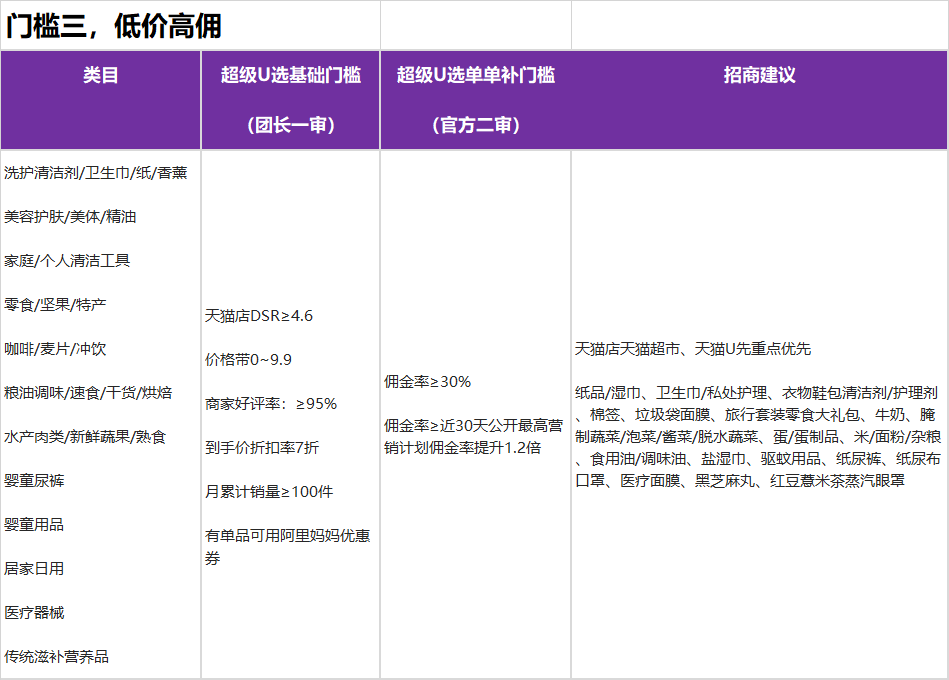
Task: Select the 美容护肤/美体/精油 category
Action: (70, 217)
